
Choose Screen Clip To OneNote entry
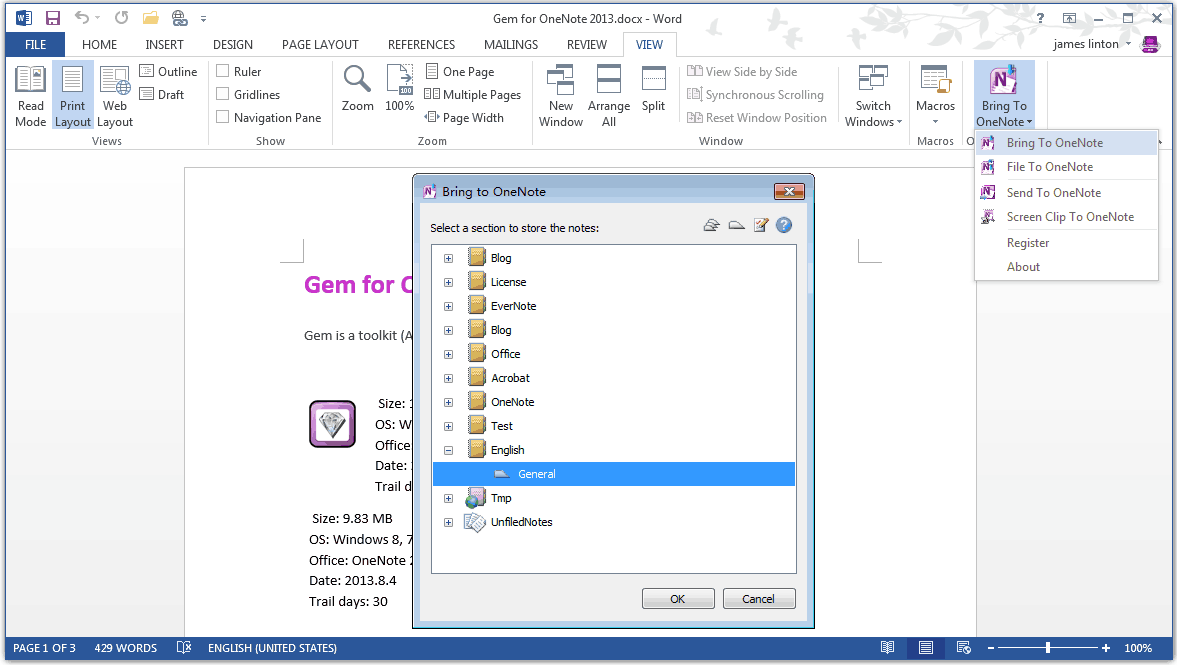(1066, 217)
